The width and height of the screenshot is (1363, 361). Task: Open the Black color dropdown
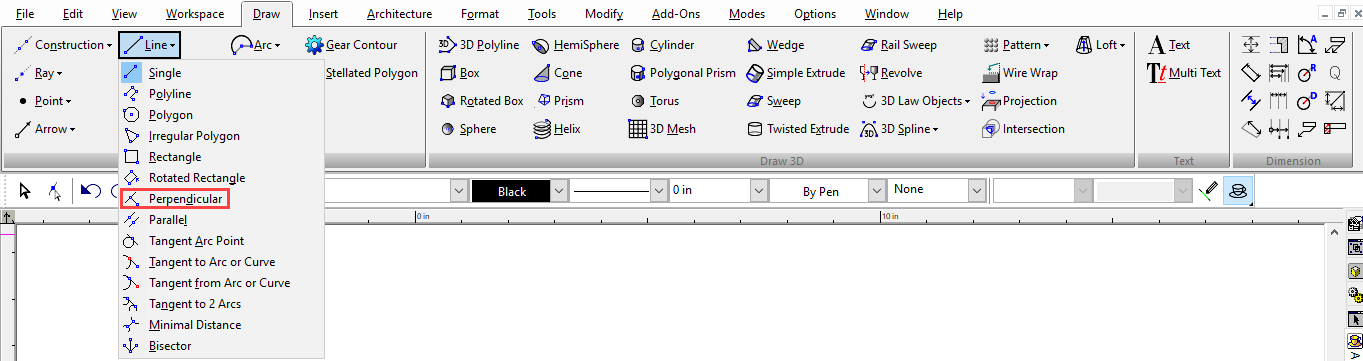[x=560, y=191]
